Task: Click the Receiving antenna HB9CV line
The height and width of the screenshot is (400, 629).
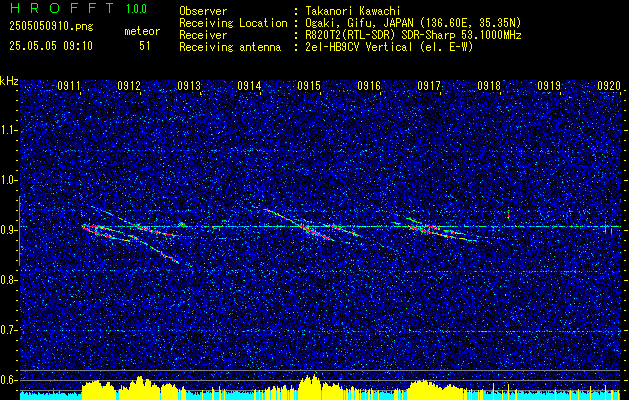Action: 326,47
